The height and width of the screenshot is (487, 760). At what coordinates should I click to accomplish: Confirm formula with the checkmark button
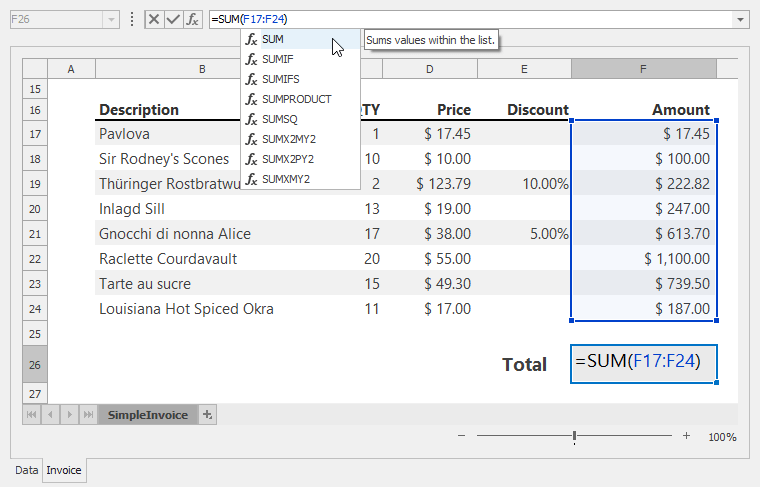pyautogui.click(x=172, y=19)
